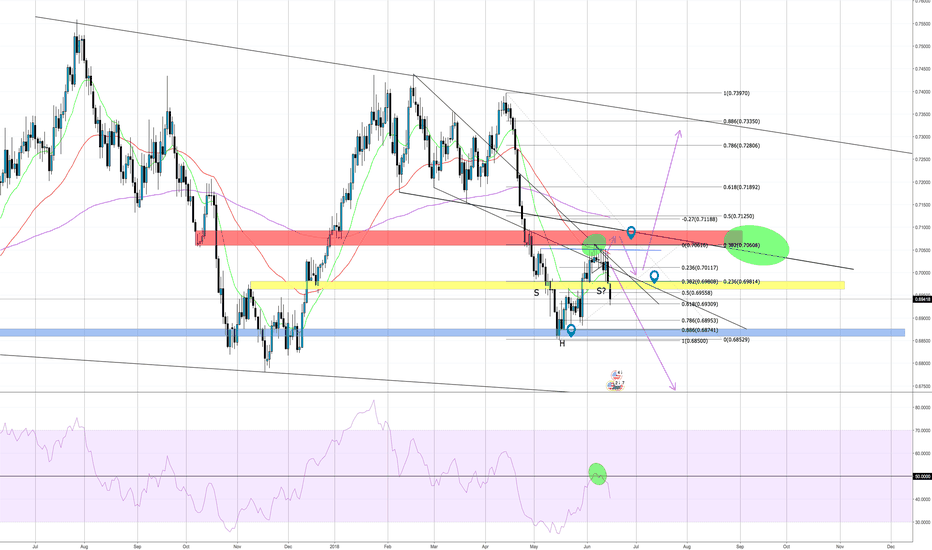Select the yellow horizontal zone rectangle
Image resolution: width=932 pixels, height=550 pixels.
(547, 285)
